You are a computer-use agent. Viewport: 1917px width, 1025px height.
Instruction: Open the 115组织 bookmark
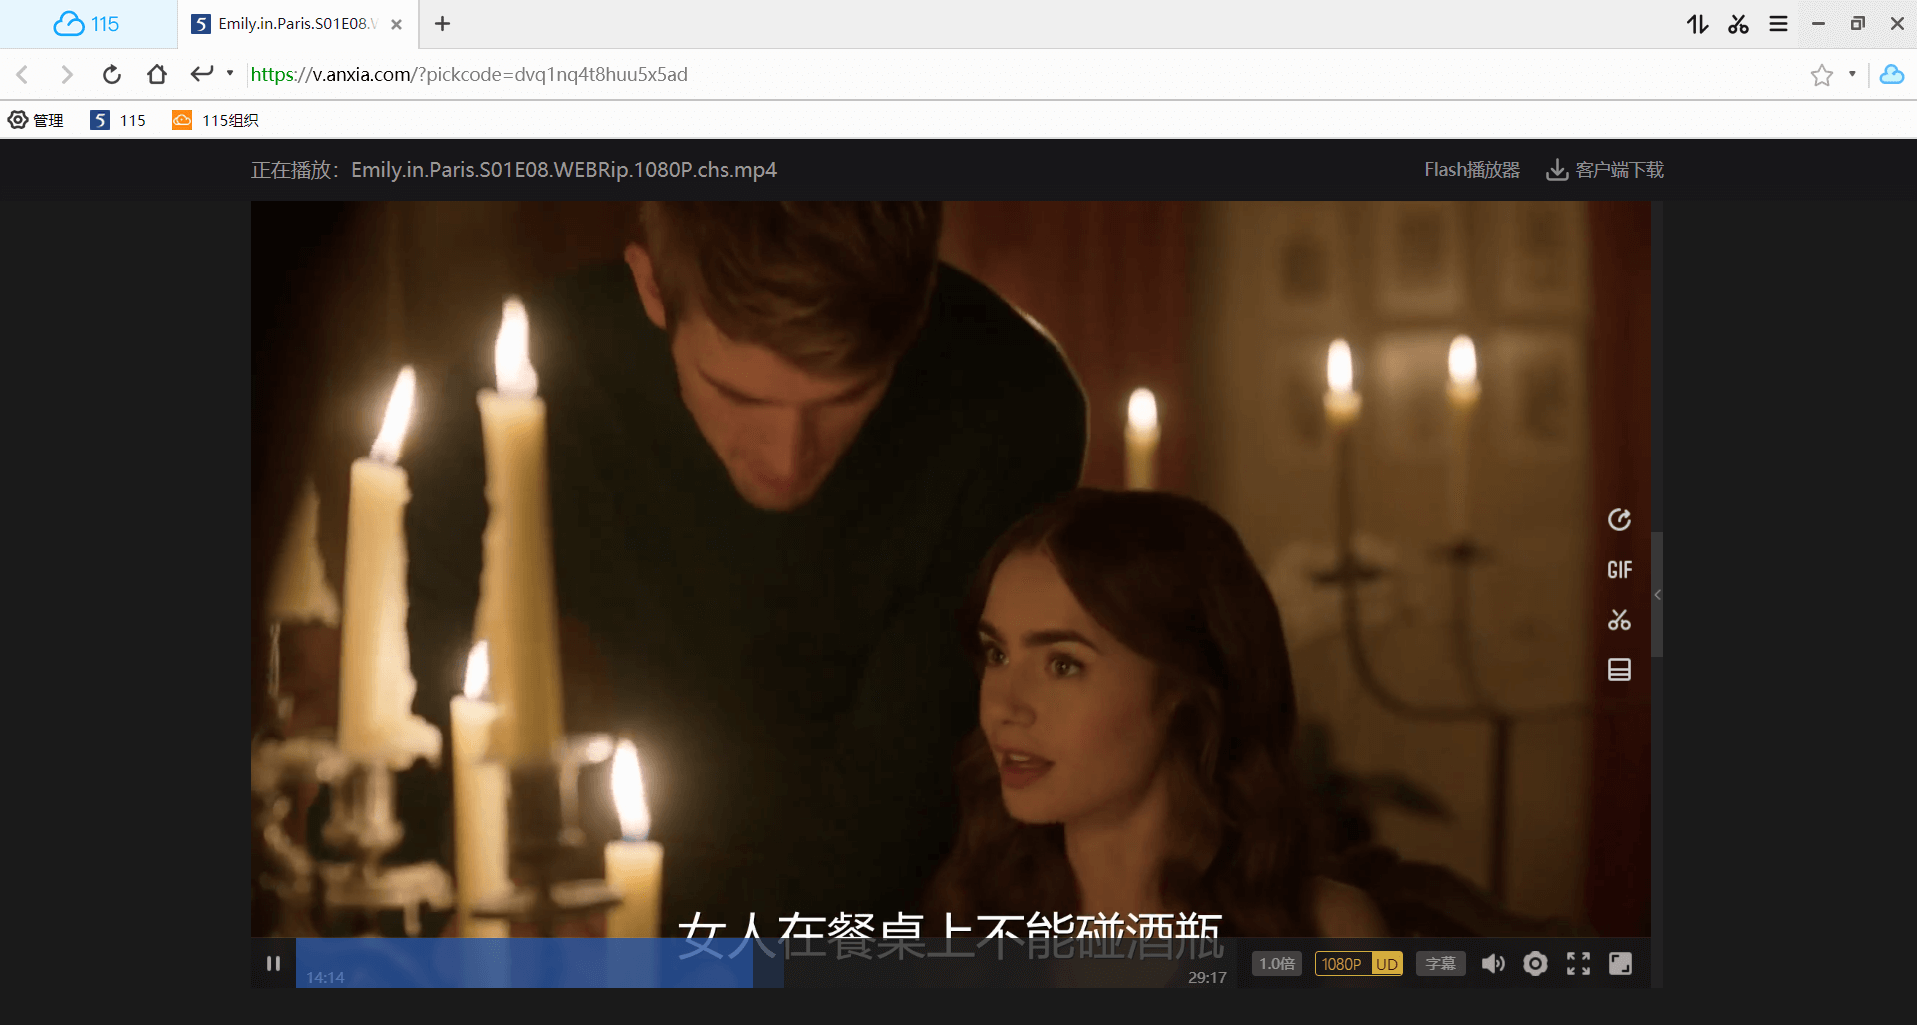pyautogui.click(x=215, y=120)
